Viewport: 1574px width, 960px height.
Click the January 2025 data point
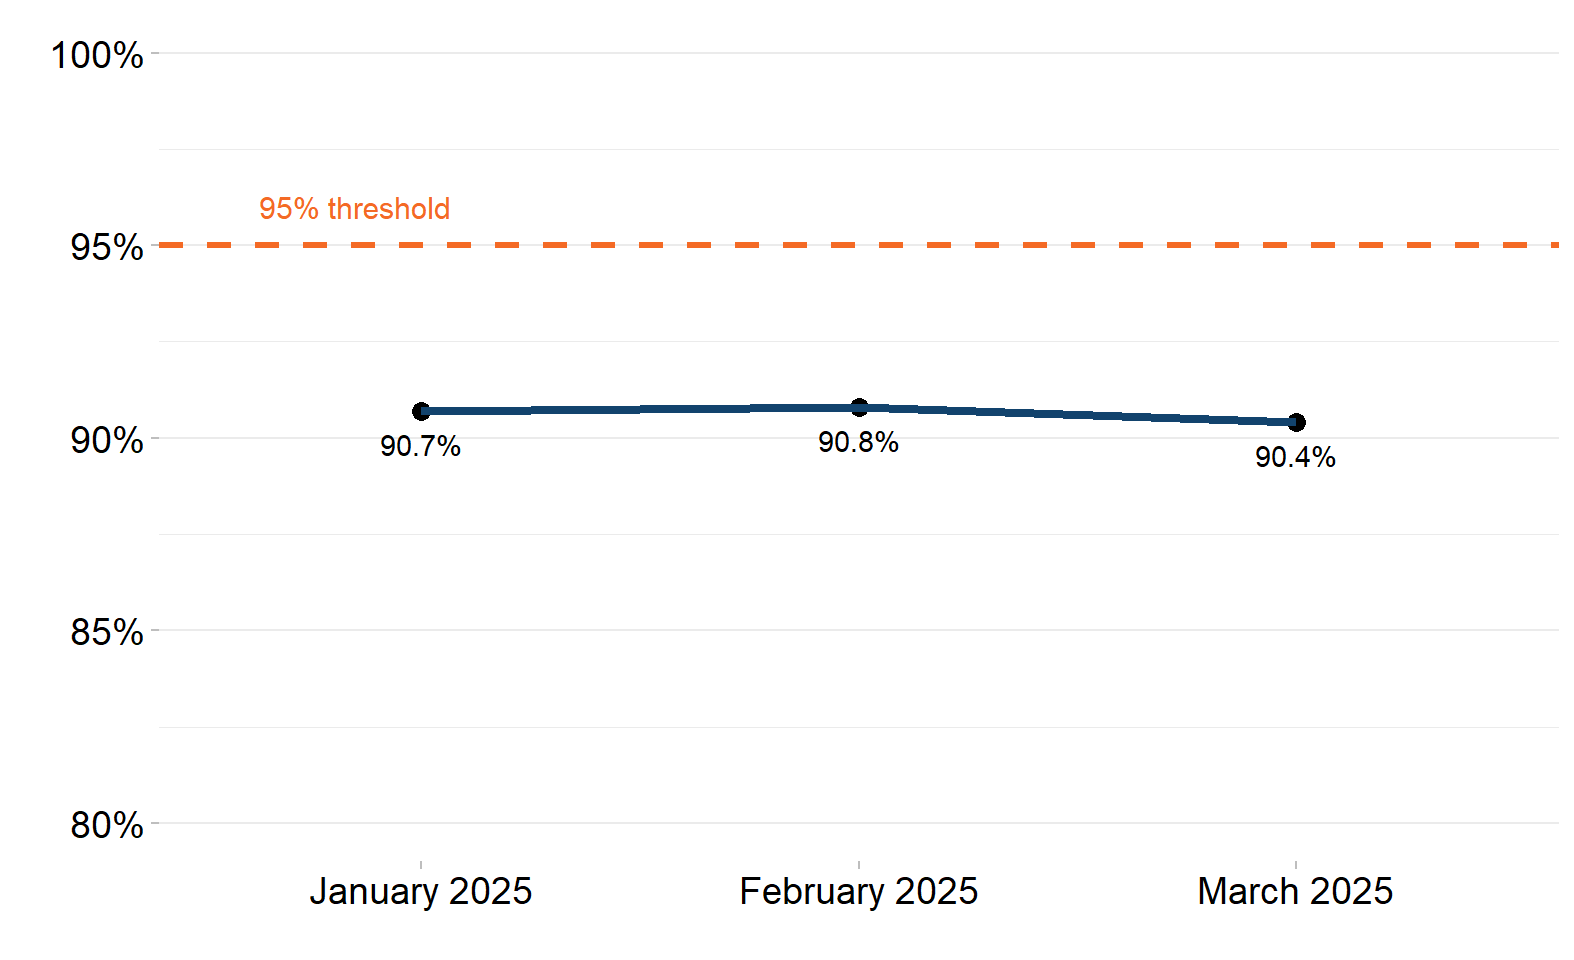[421, 411]
